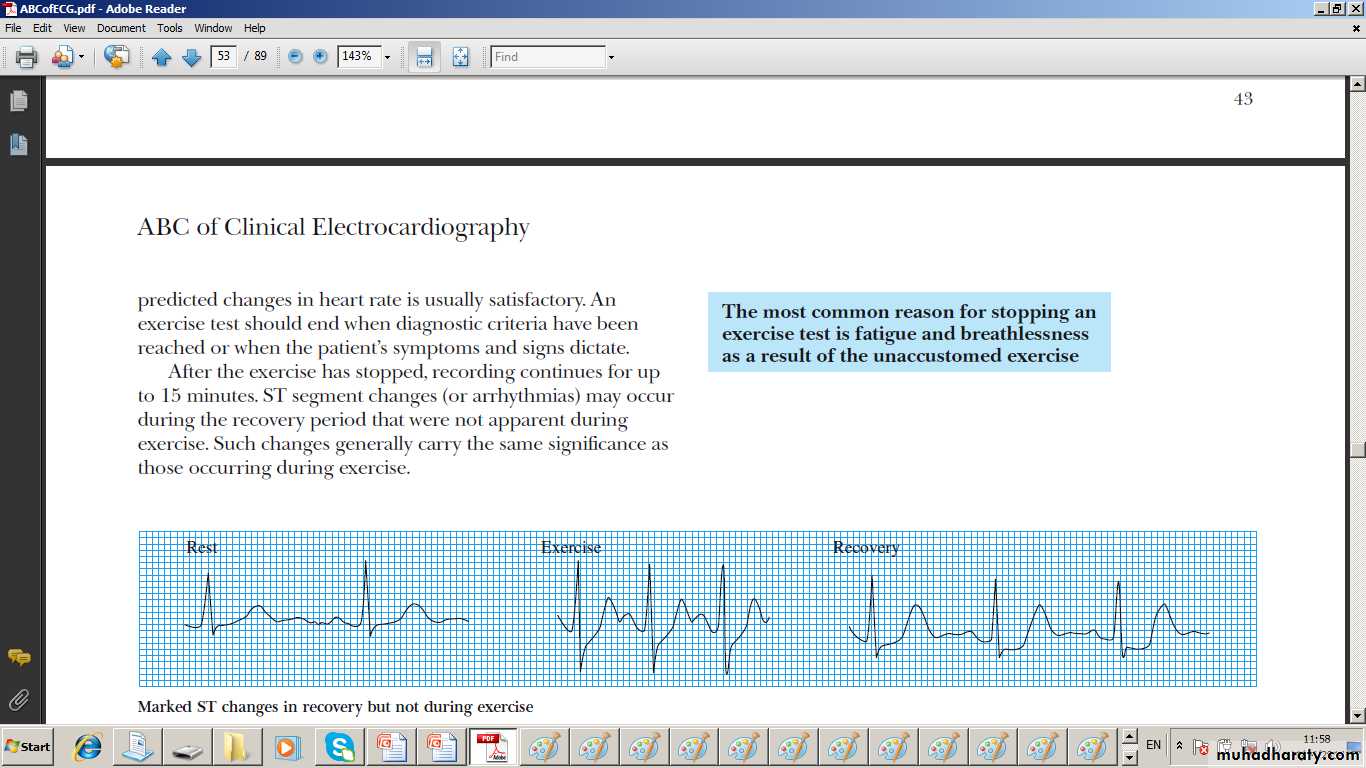Open the Tools menu
The image size is (1366, 768).
(x=170, y=28)
